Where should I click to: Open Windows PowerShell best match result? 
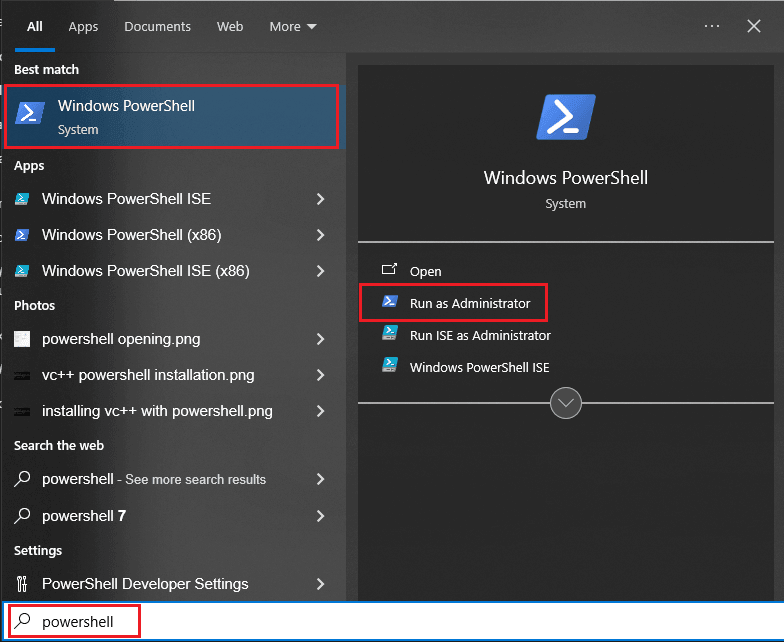(x=172, y=116)
